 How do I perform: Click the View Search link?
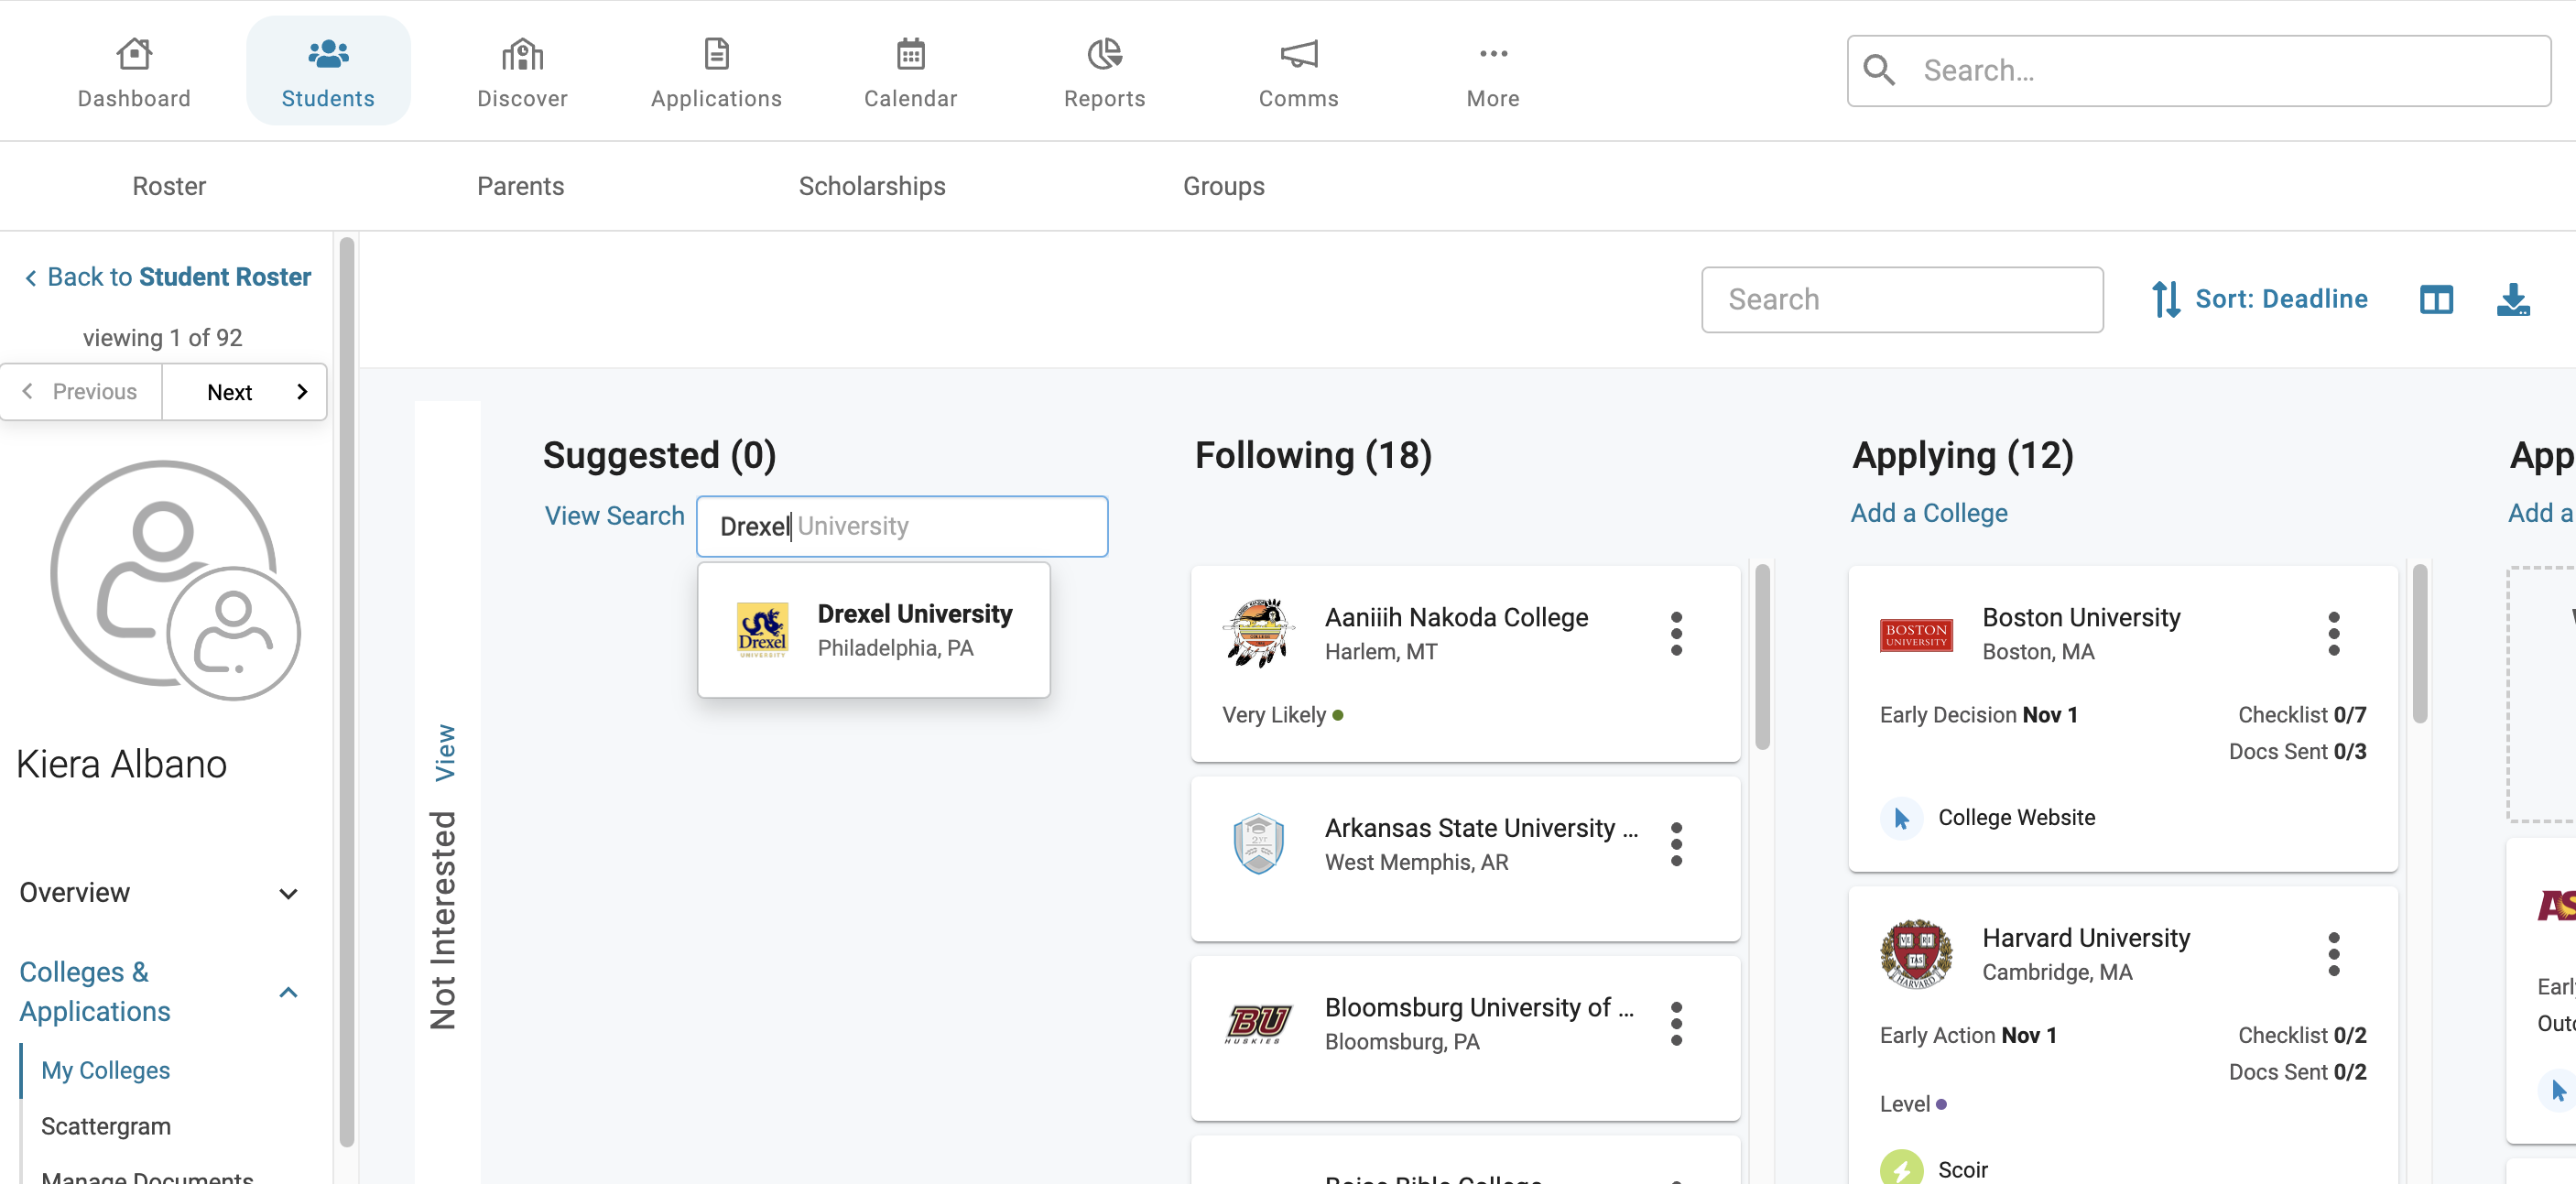(614, 516)
